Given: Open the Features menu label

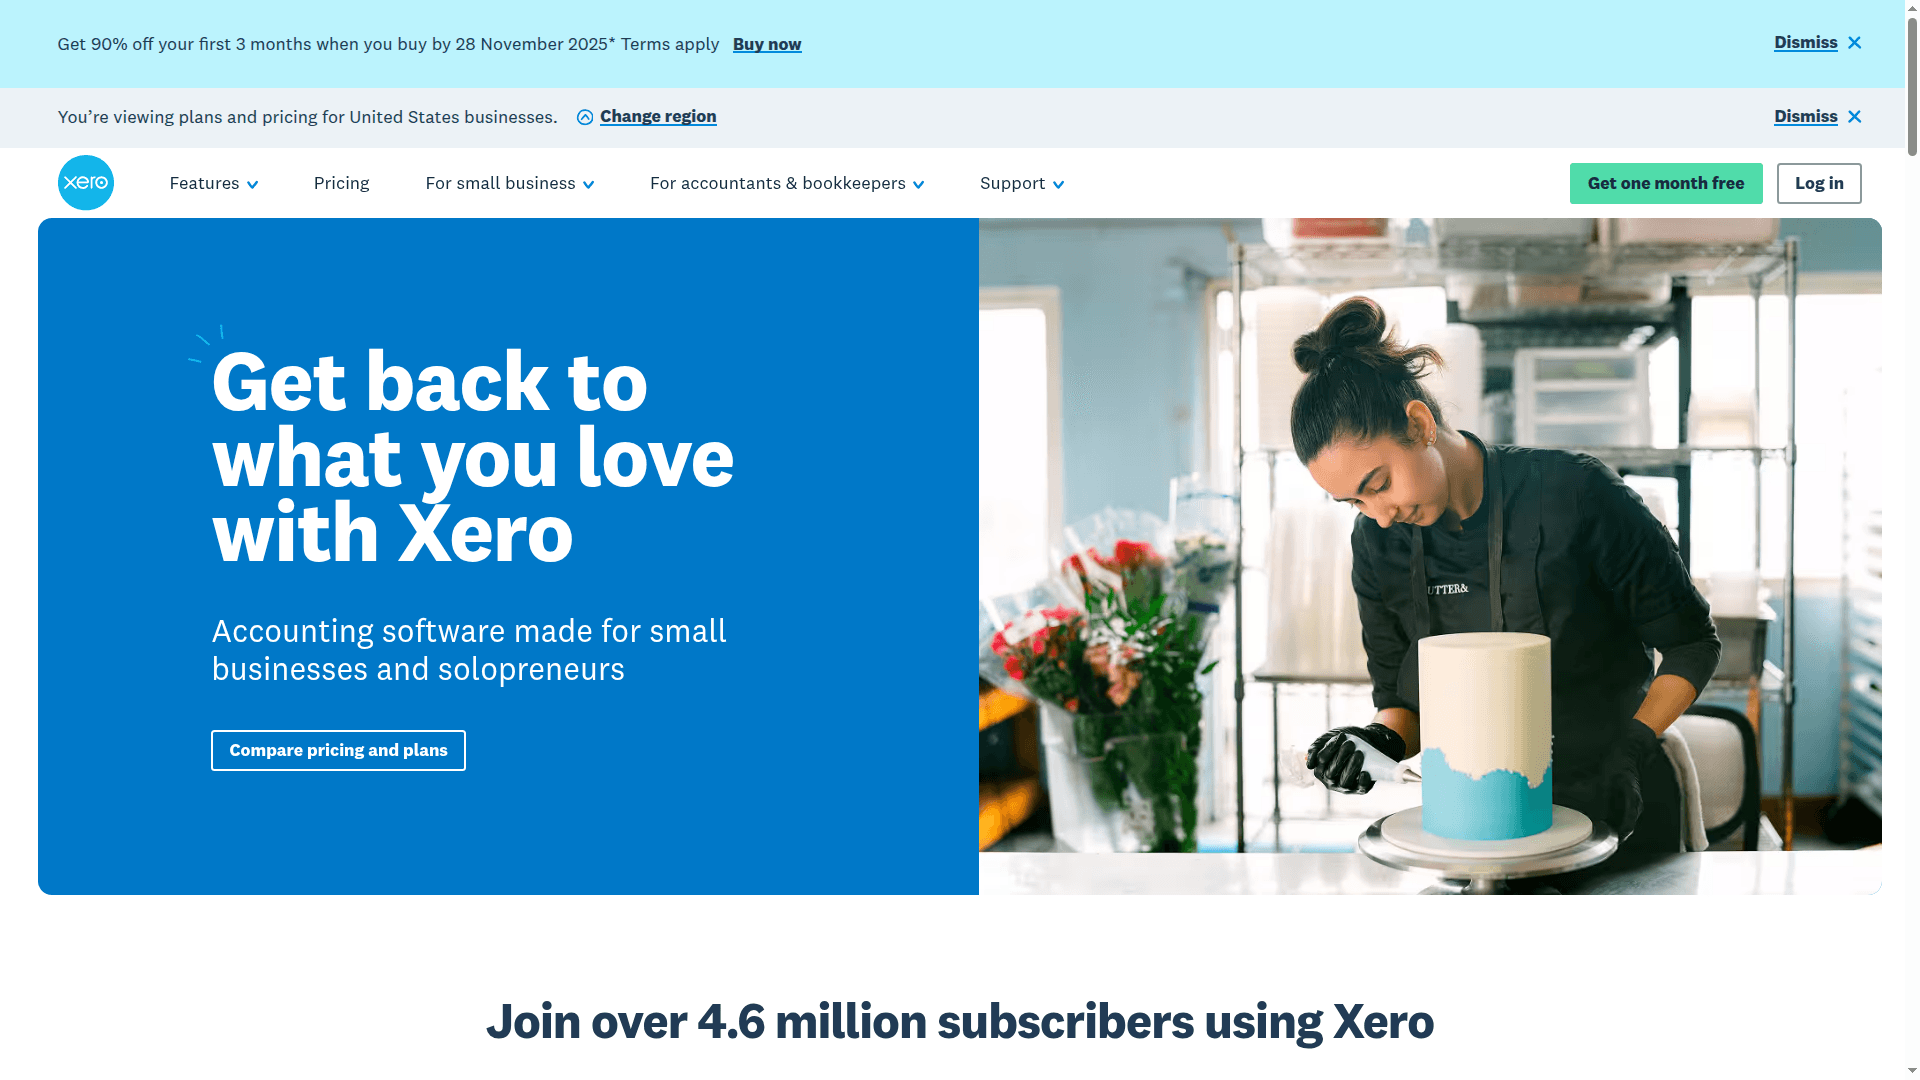Looking at the screenshot, I should pos(204,183).
